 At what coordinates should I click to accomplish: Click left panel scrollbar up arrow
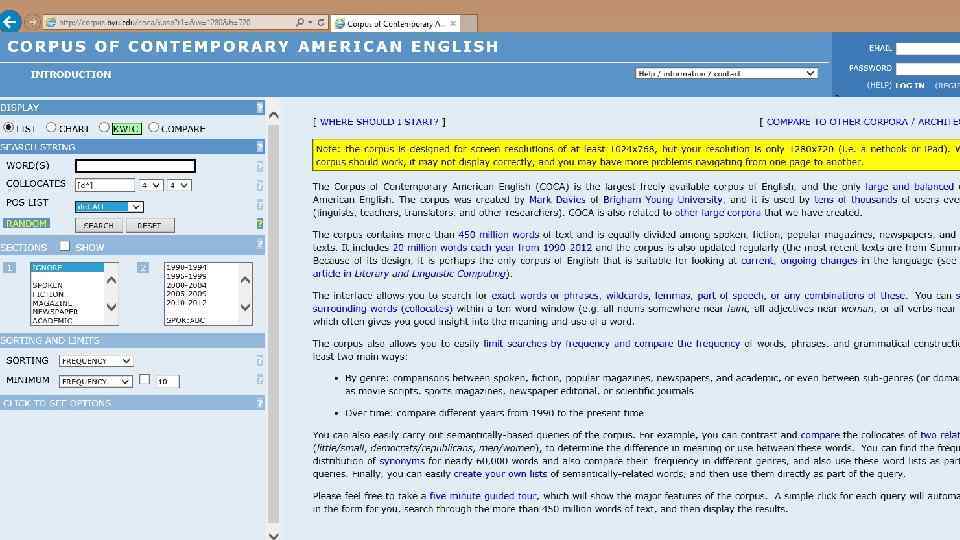(x=274, y=115)
